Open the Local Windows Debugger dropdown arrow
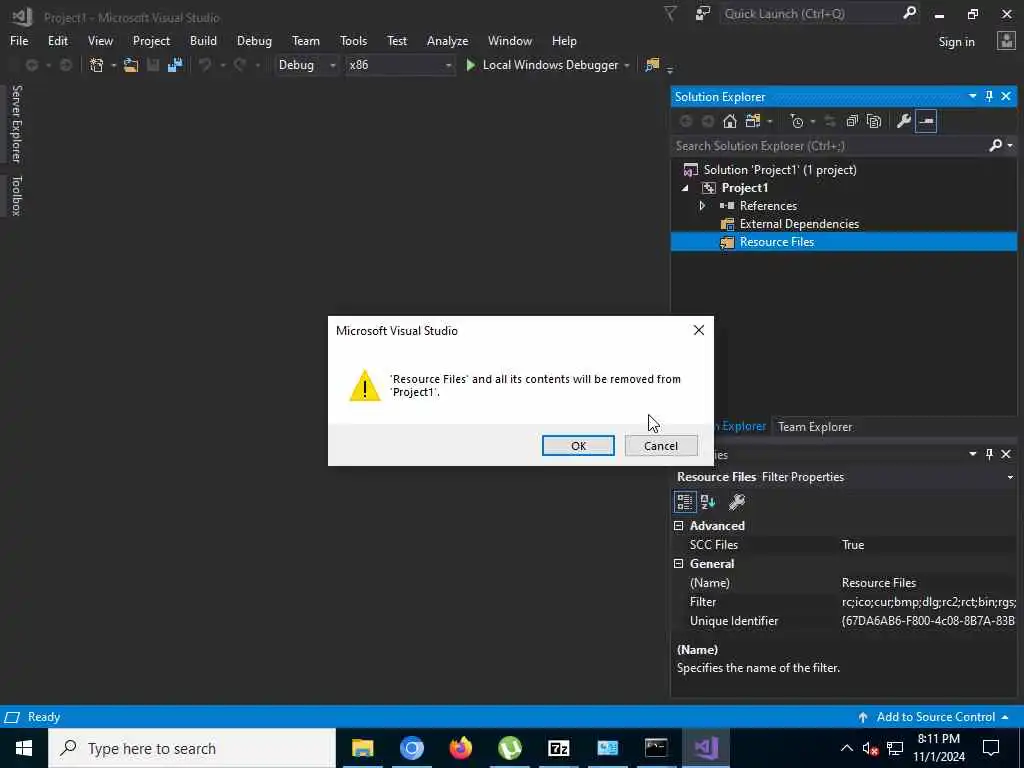Image resolution: width=1024 pixels, height=768 pixels. coord(627,65)
